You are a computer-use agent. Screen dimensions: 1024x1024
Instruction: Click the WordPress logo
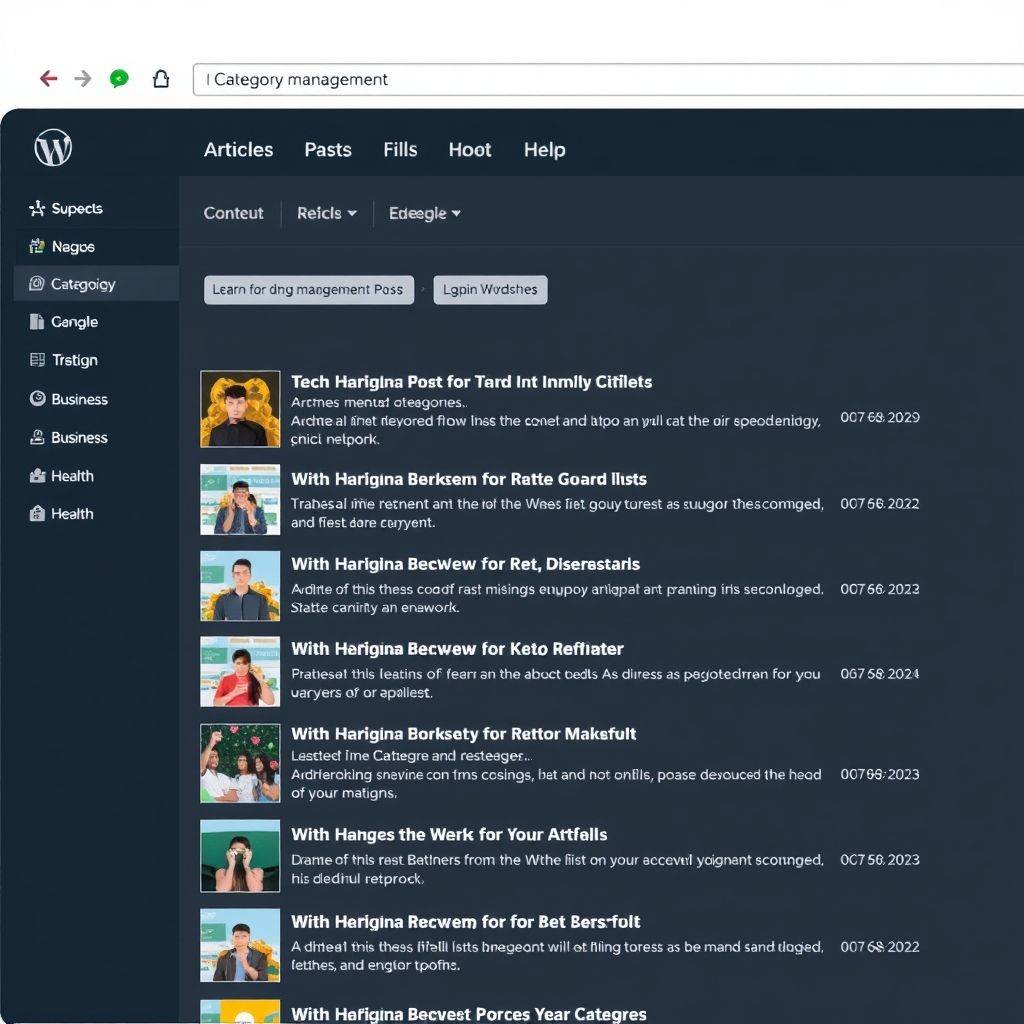[53, 148]
